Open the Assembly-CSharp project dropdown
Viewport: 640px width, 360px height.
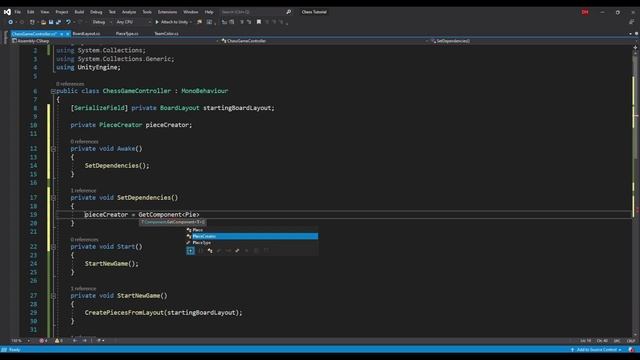(116, 41)
